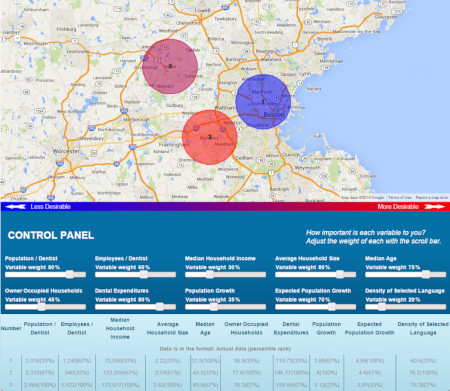The image size is (450, 391).
Task: Click the CONTROL PANEL heading
Action: 51,235
